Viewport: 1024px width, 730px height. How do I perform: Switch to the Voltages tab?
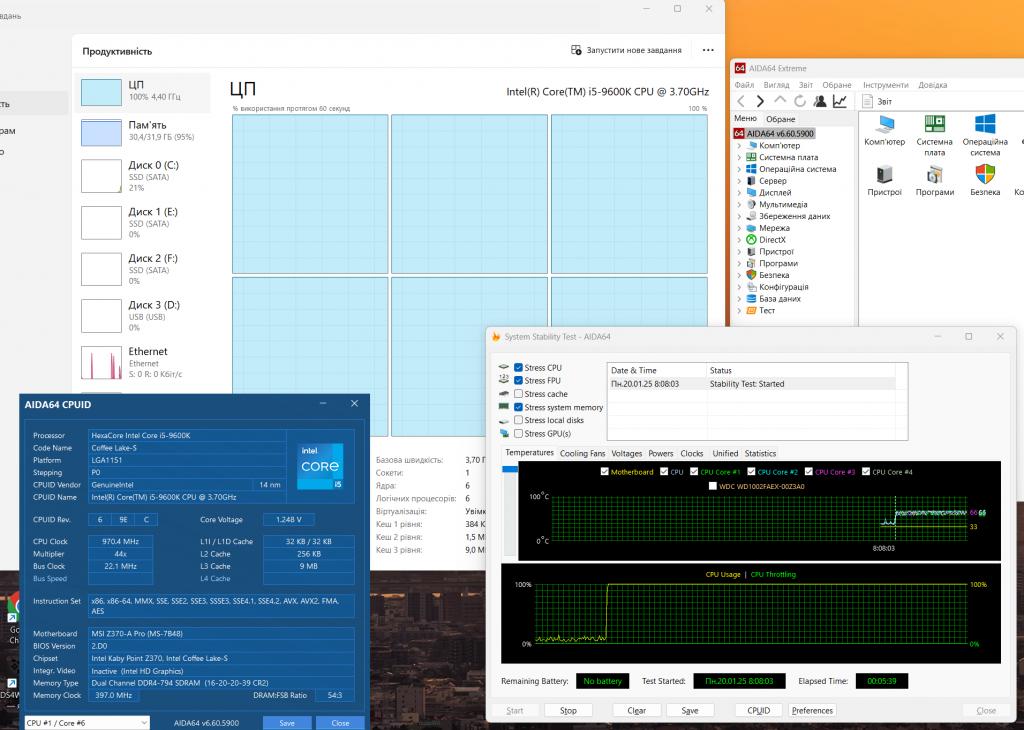(x=626, y=453)
